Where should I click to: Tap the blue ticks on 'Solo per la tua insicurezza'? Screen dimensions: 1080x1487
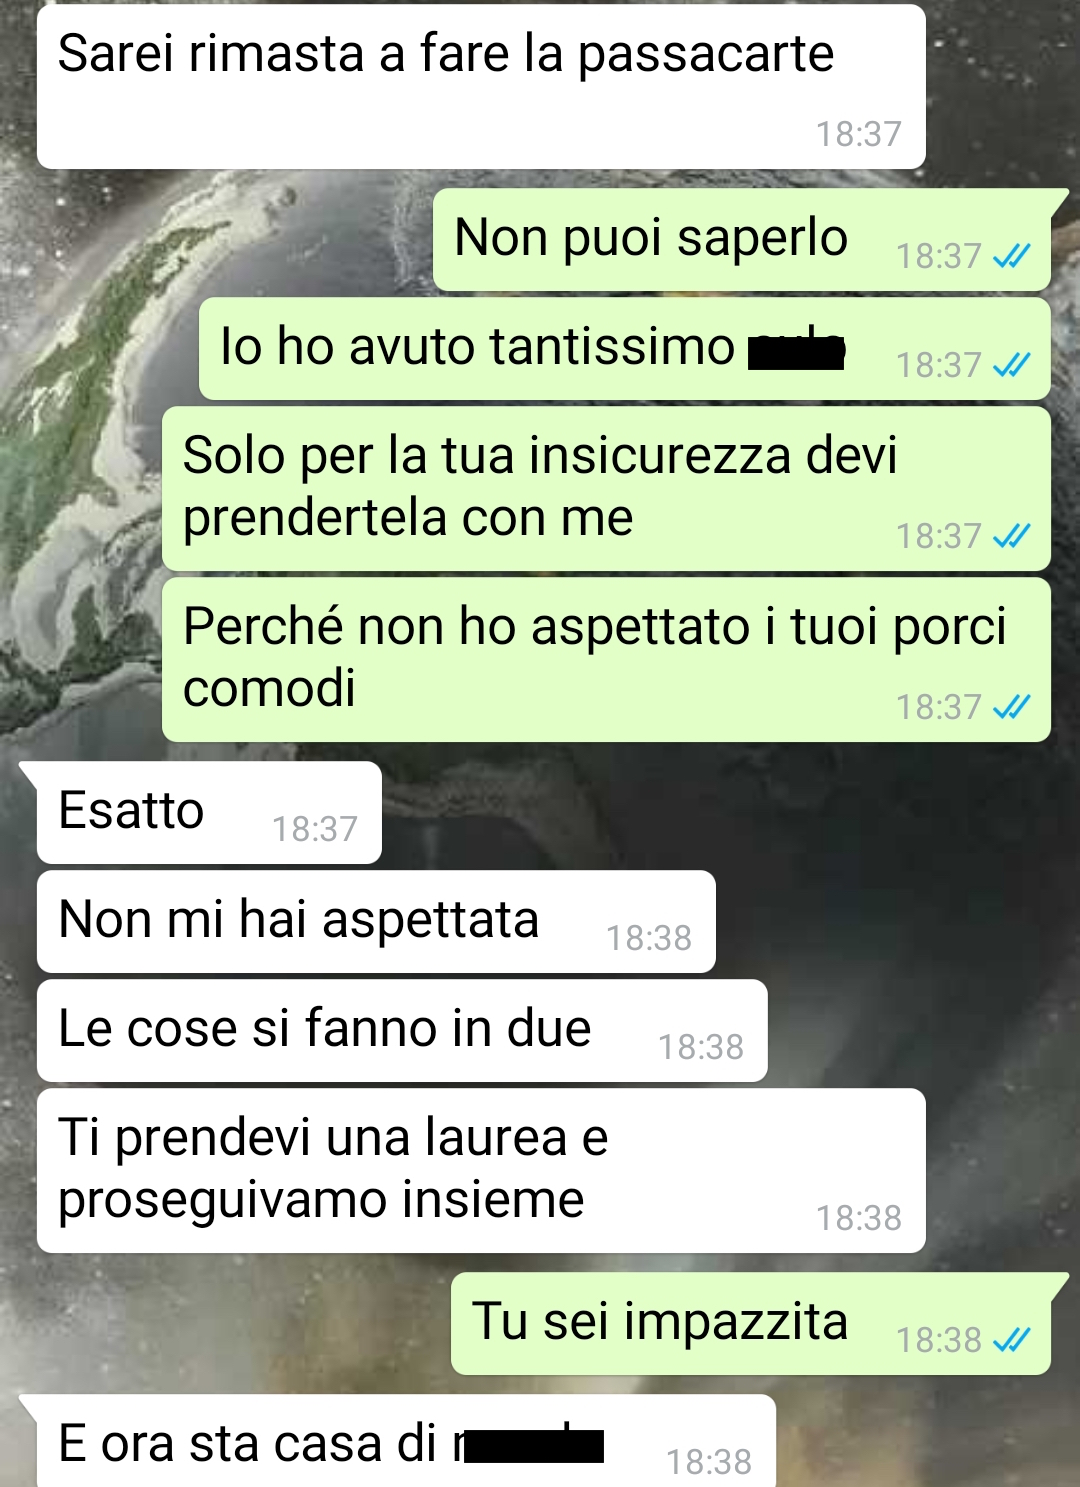(1011, 537)
